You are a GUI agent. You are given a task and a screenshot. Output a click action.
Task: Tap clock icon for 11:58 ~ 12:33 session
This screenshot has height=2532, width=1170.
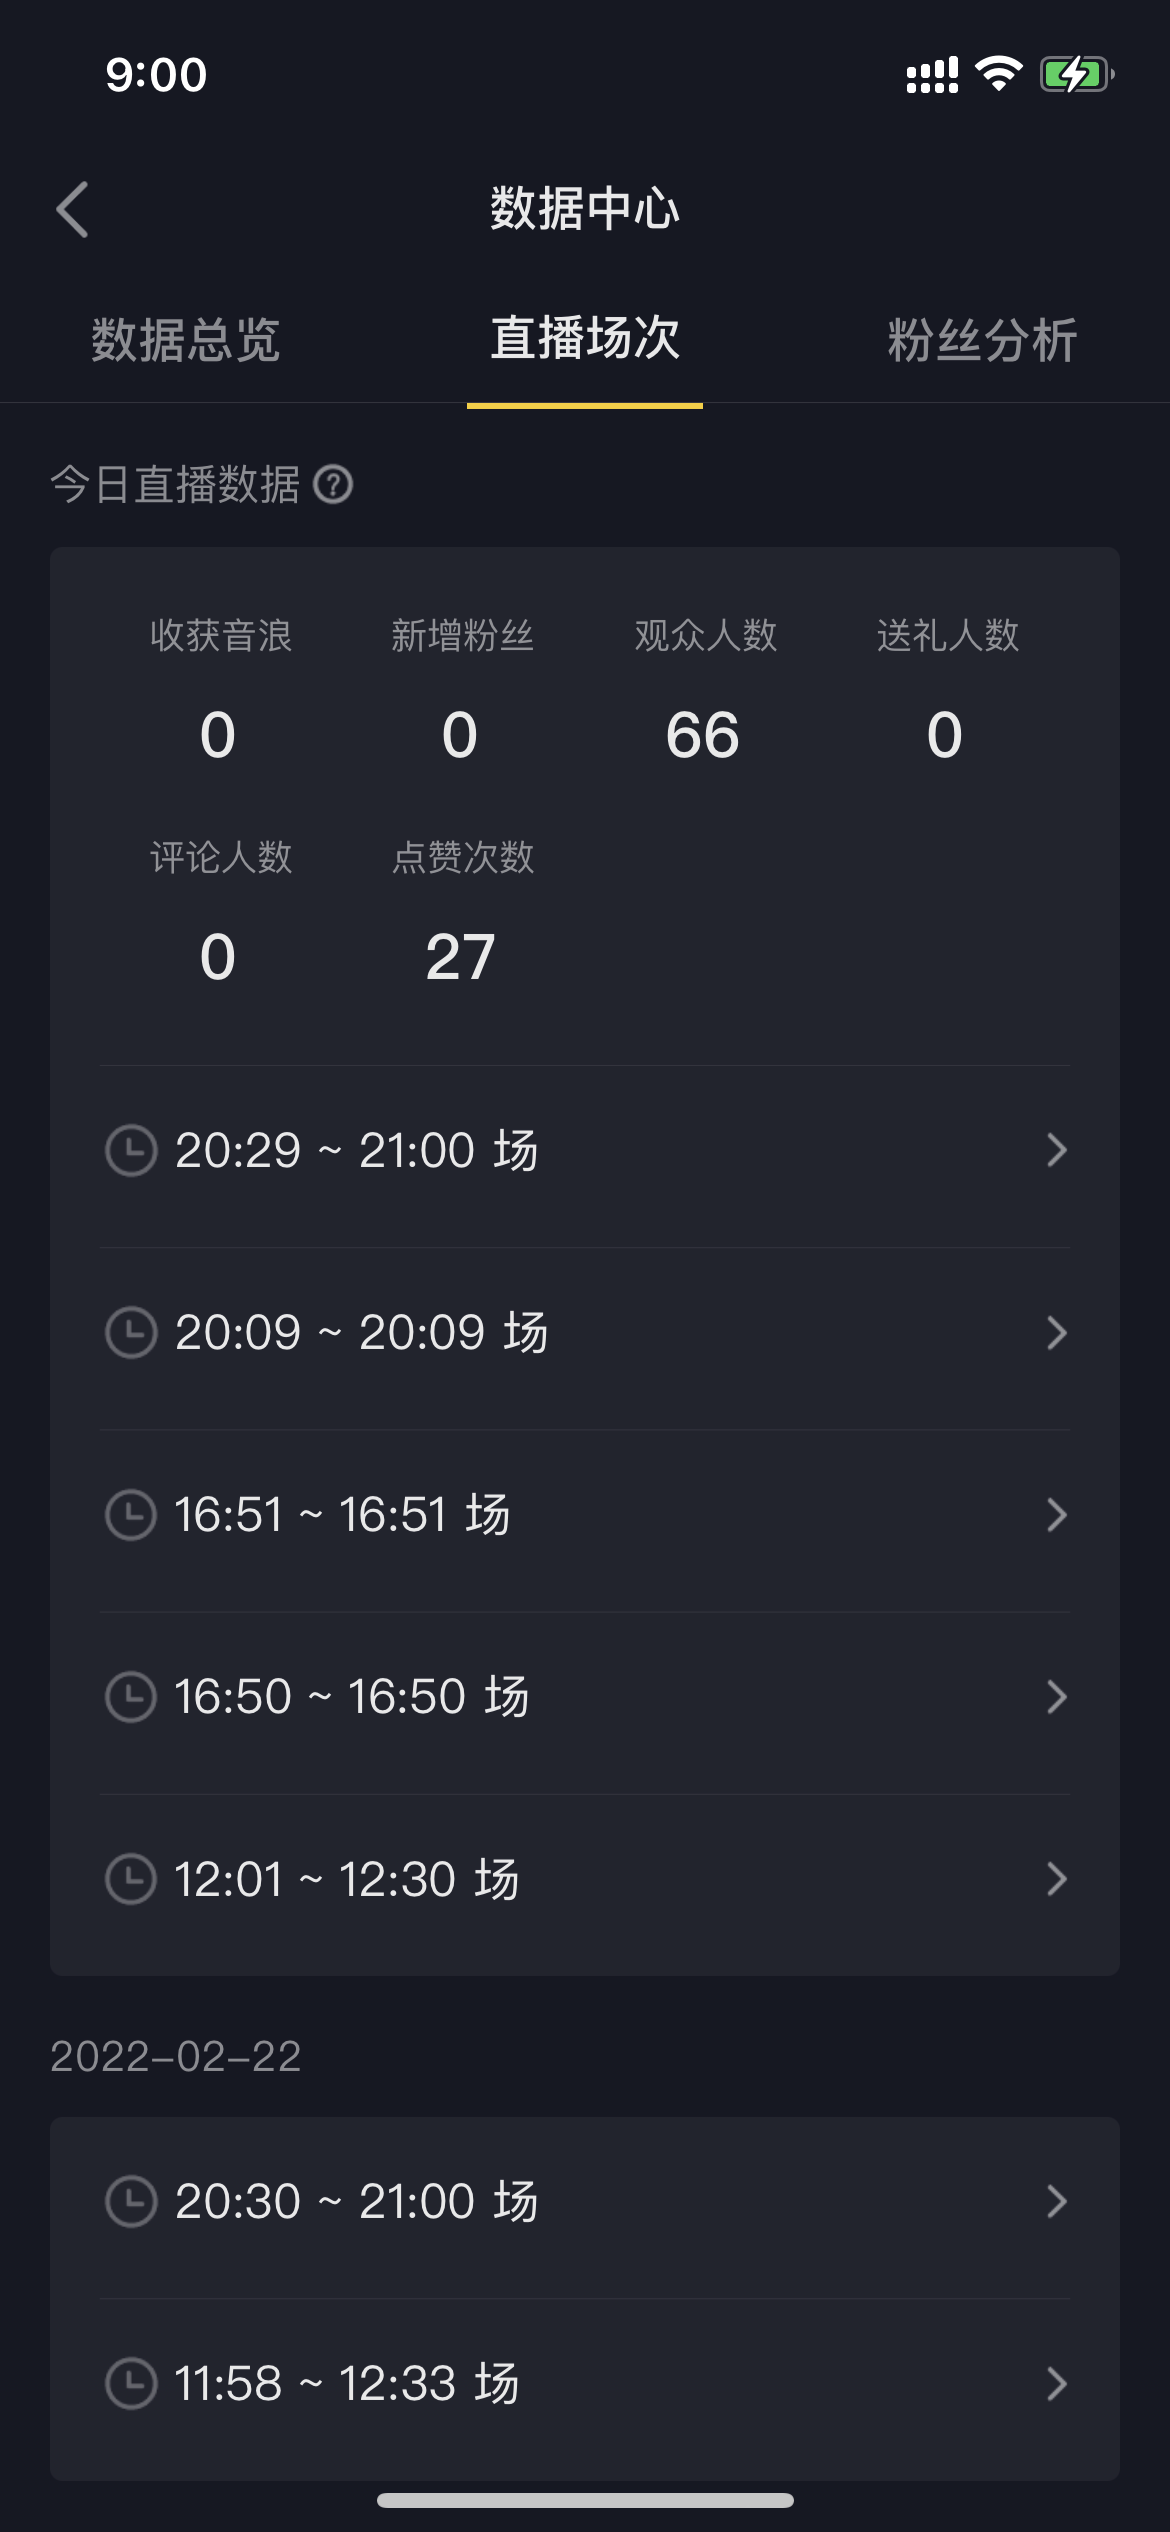(131, 2383)
